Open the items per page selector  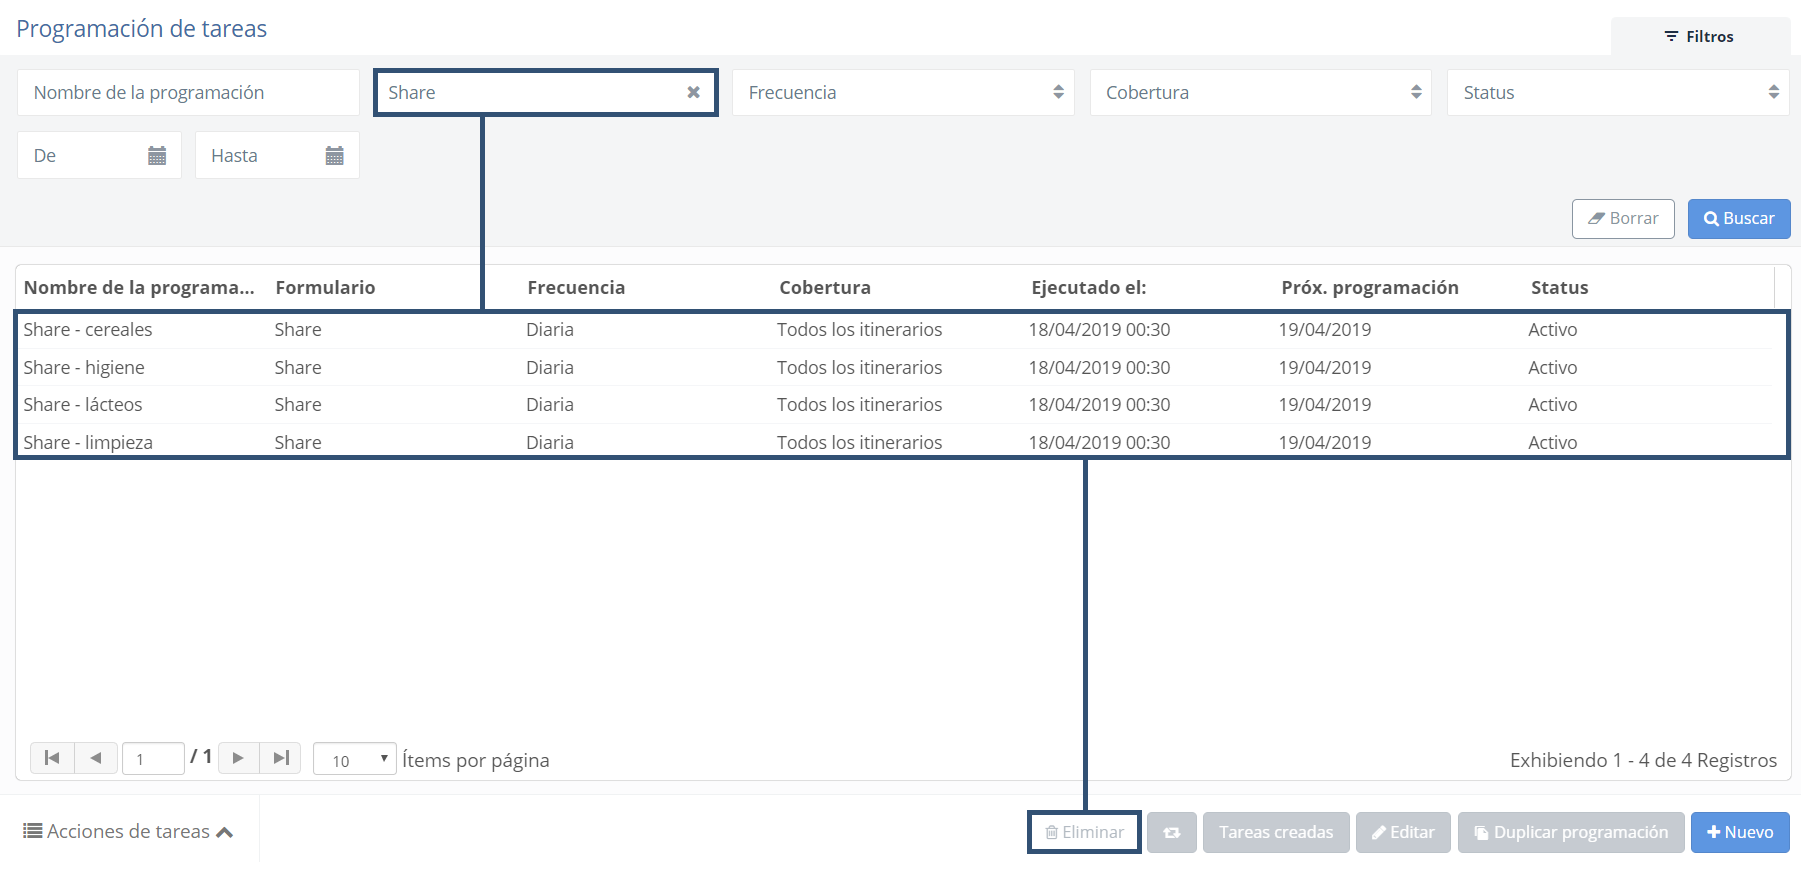354,759
